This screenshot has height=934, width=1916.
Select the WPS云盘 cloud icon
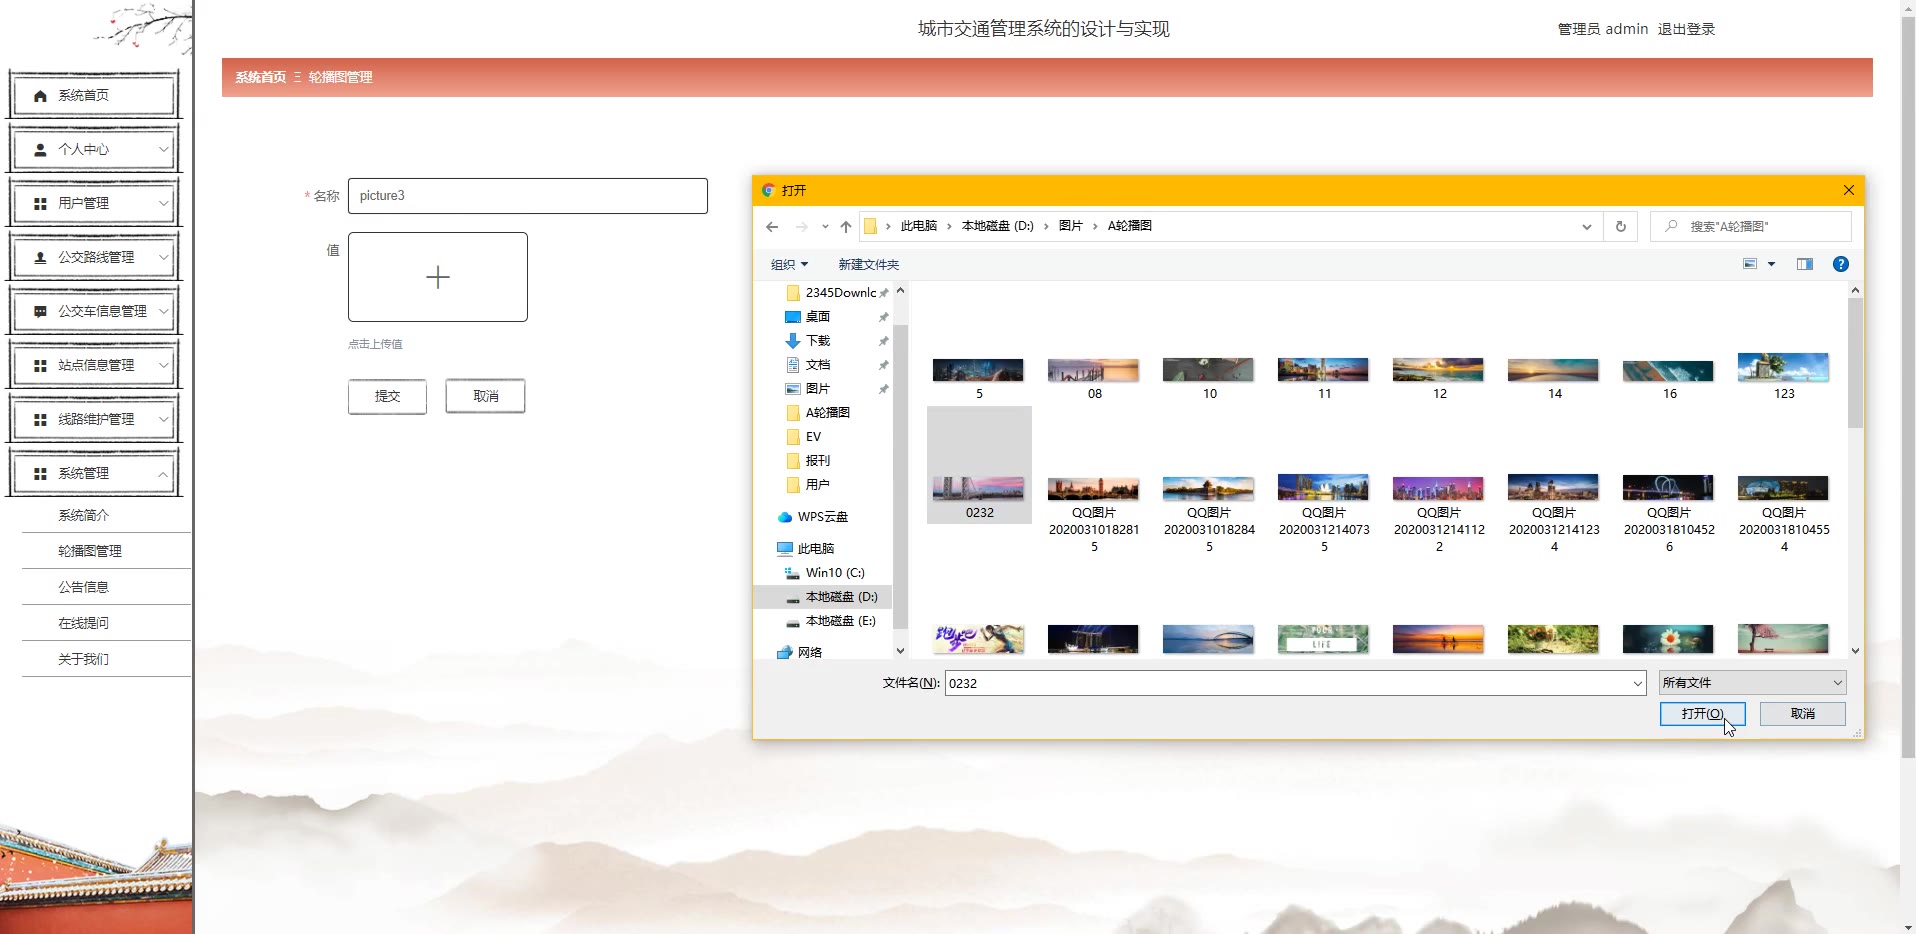[785, 517]
